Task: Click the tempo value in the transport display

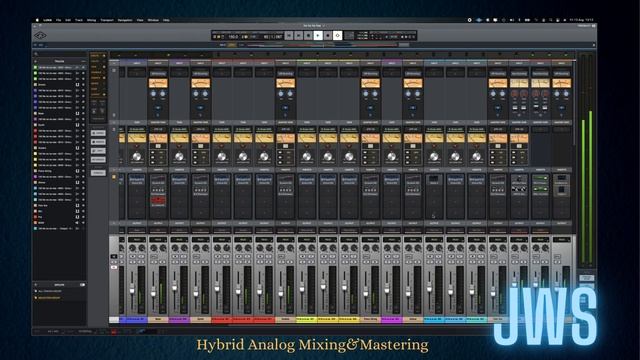Action: [x=233, y=36]
